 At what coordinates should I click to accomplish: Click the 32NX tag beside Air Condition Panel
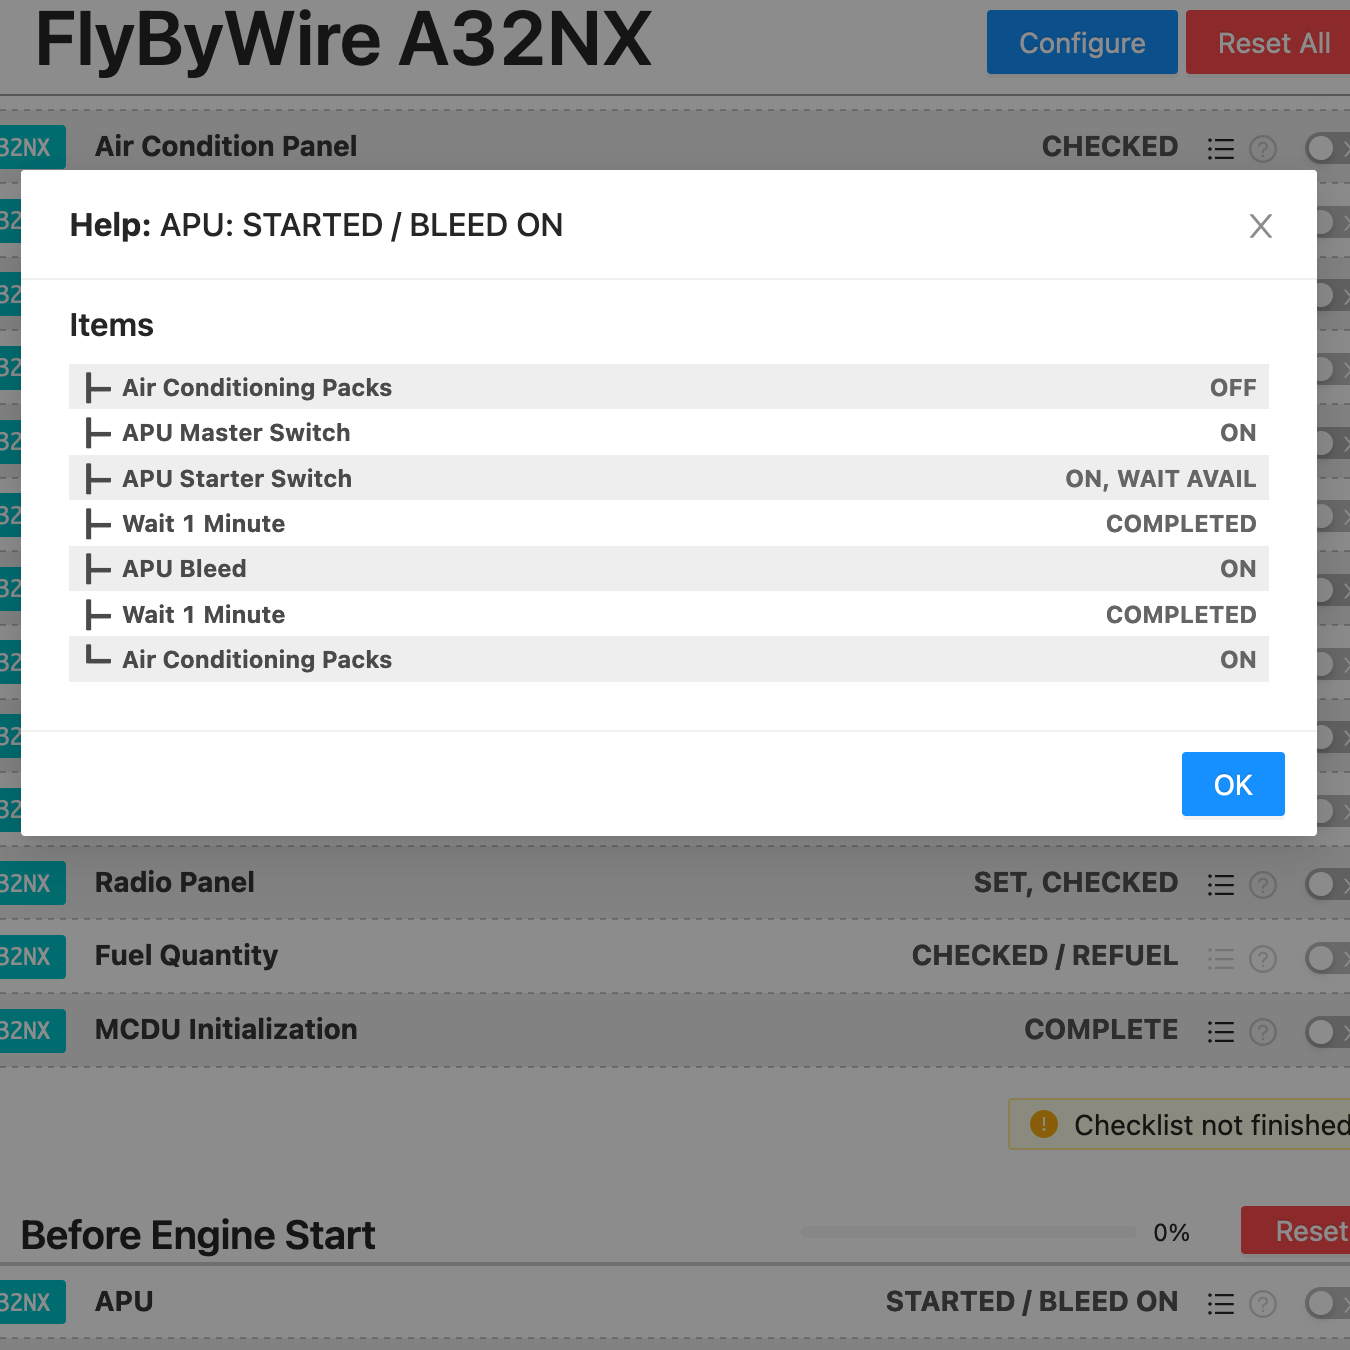click(x=32, y=147)
